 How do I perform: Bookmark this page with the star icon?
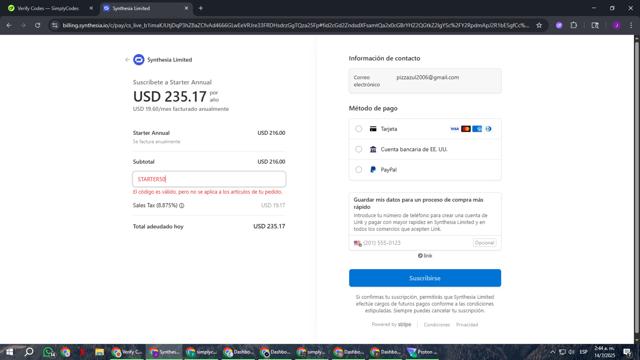coord(539,25)
